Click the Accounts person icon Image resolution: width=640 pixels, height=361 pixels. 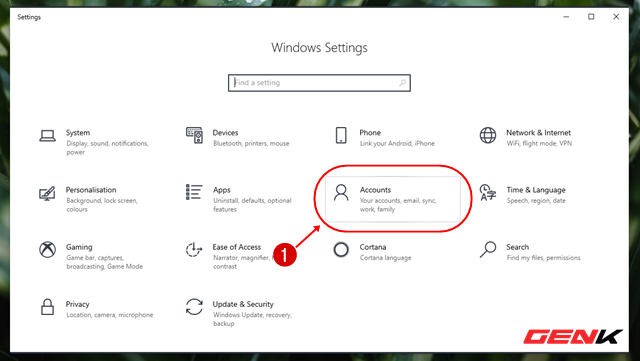[x=341, y=192]
